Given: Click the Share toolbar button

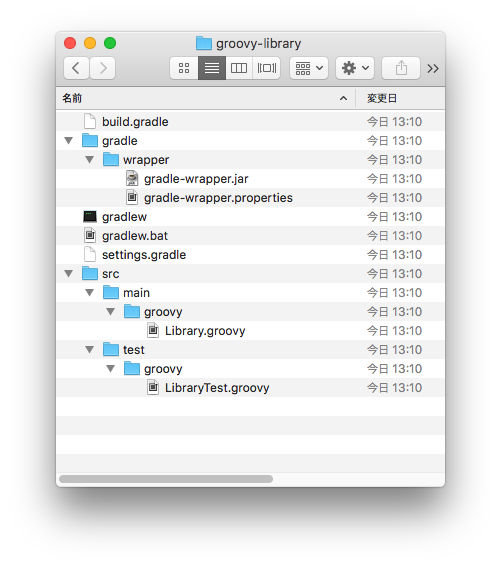Looking at the screenshot, I should click(x=401, y=68).
